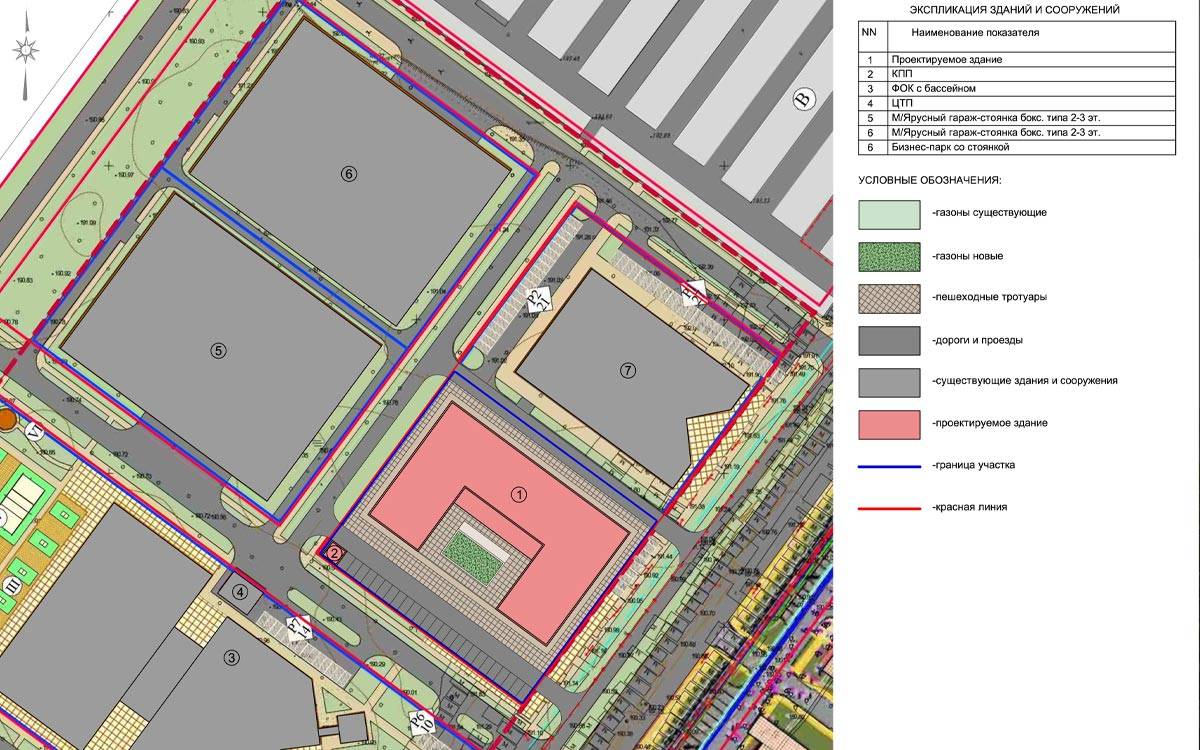The height and width of the screenshot is (750, 1200).
Task: Pick the light green existing lawns swatch
Action: pyautogui.click(x=889, y=214)
